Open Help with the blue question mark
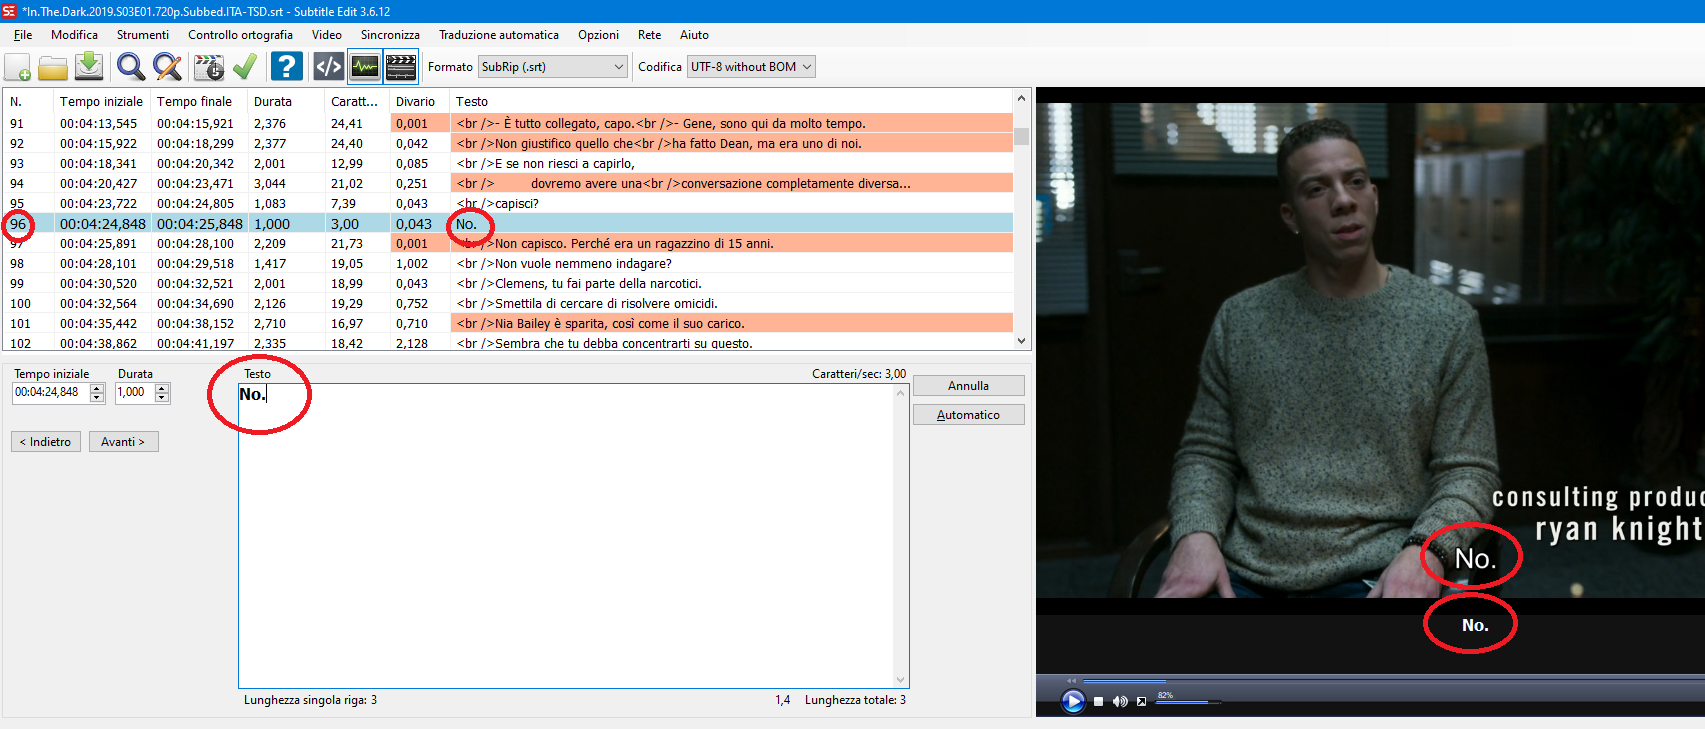Viewport: 1705px width, 729px height. (287, 67)
